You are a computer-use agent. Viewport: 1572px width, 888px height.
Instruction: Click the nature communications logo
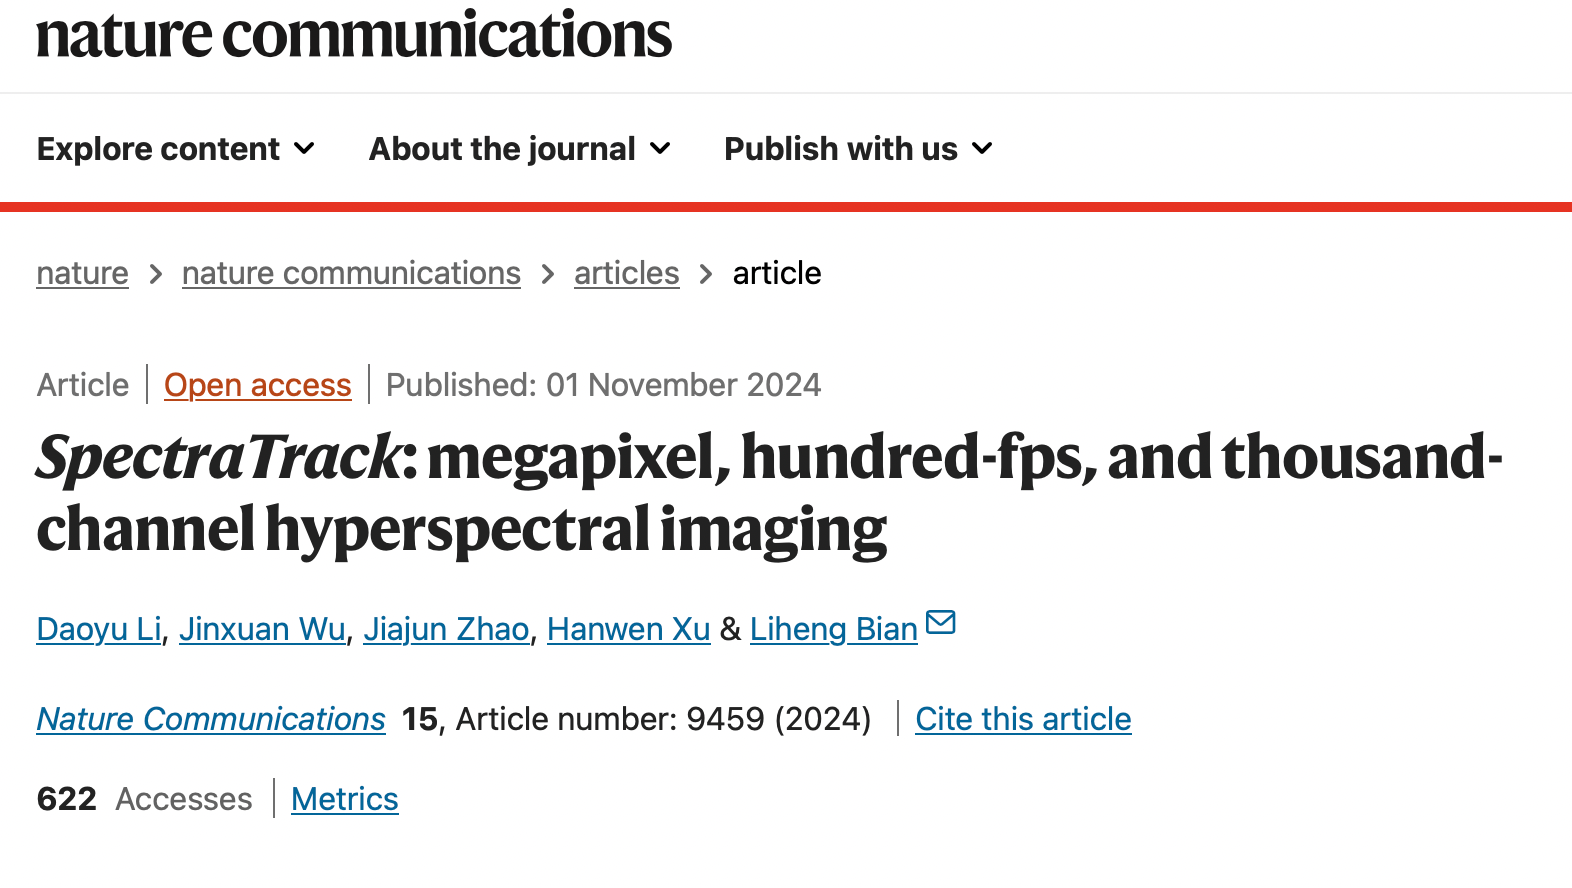(x=354, y=36)
